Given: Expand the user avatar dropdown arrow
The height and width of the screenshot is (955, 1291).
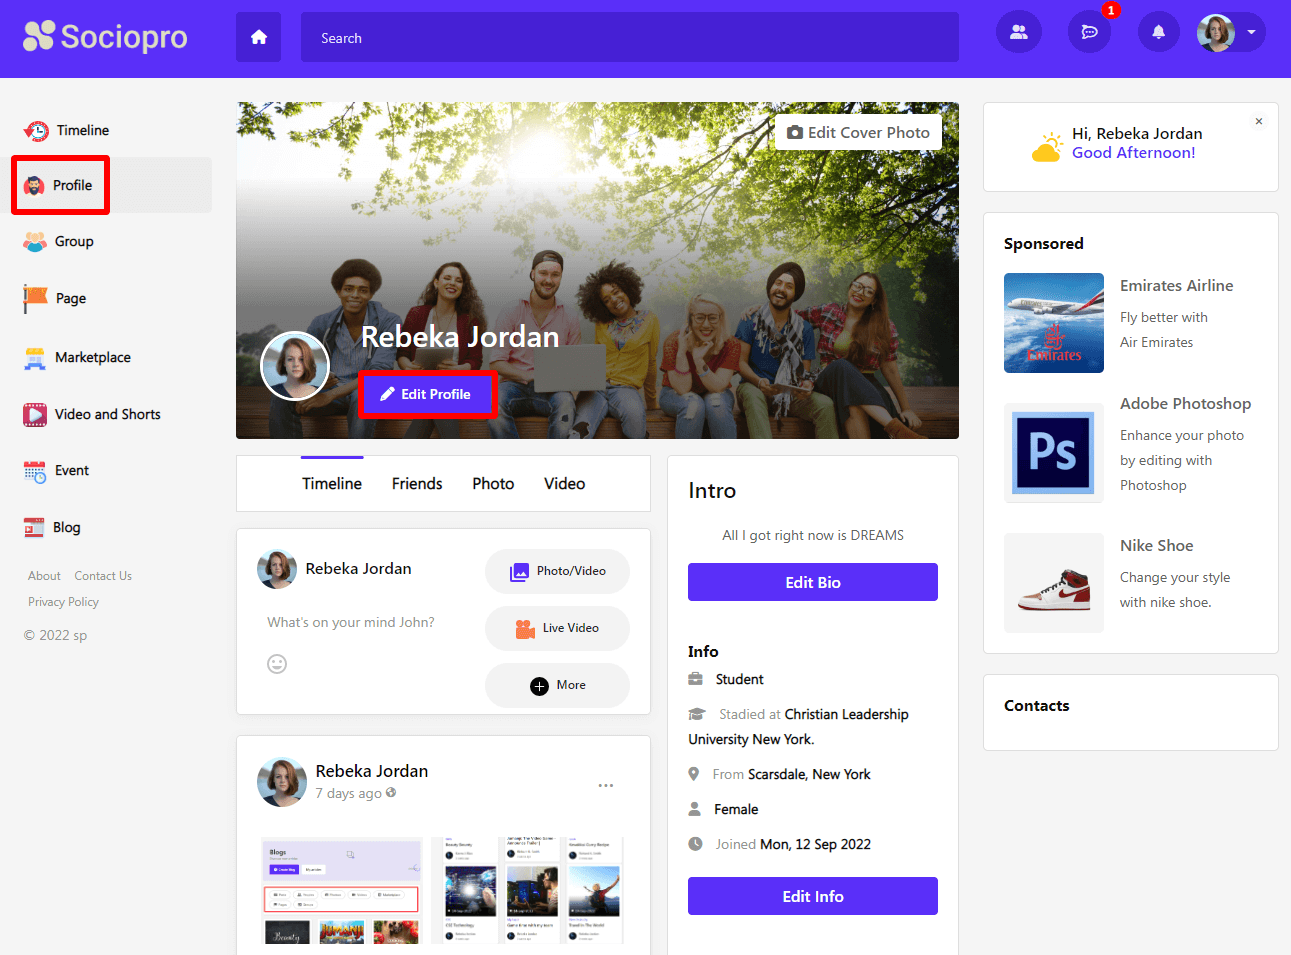Looking at the screenshot, I should 1251,32.
